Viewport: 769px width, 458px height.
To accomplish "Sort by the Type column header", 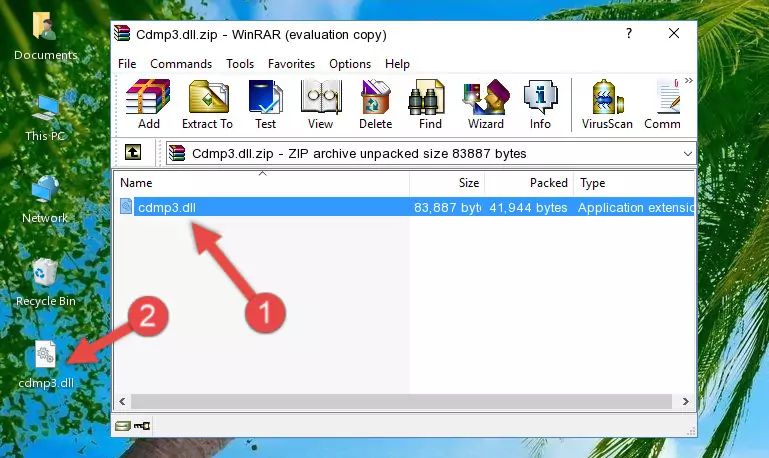I will tap(634, 183).
